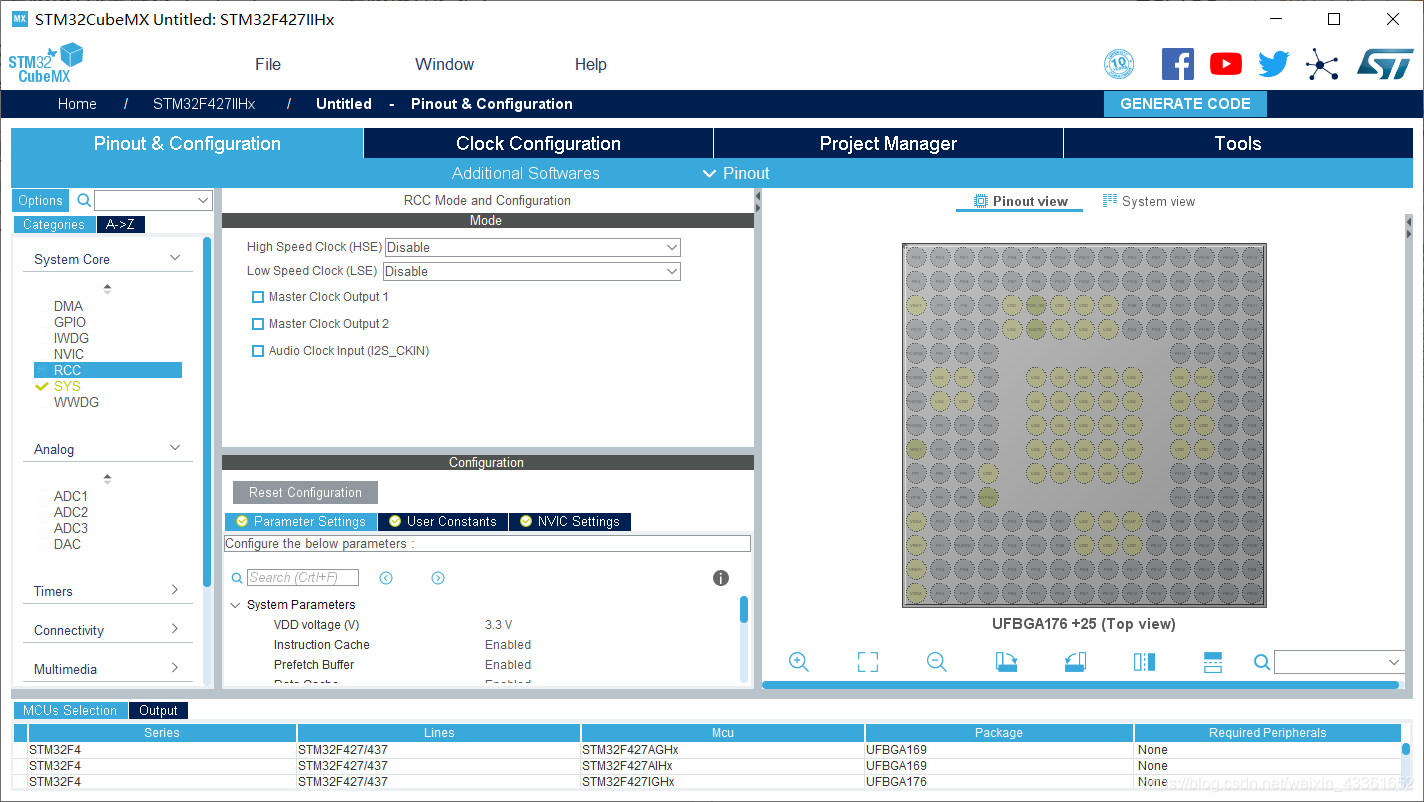Open the File menu
The image size is (1424, 802).
click(x=268, y=64)
